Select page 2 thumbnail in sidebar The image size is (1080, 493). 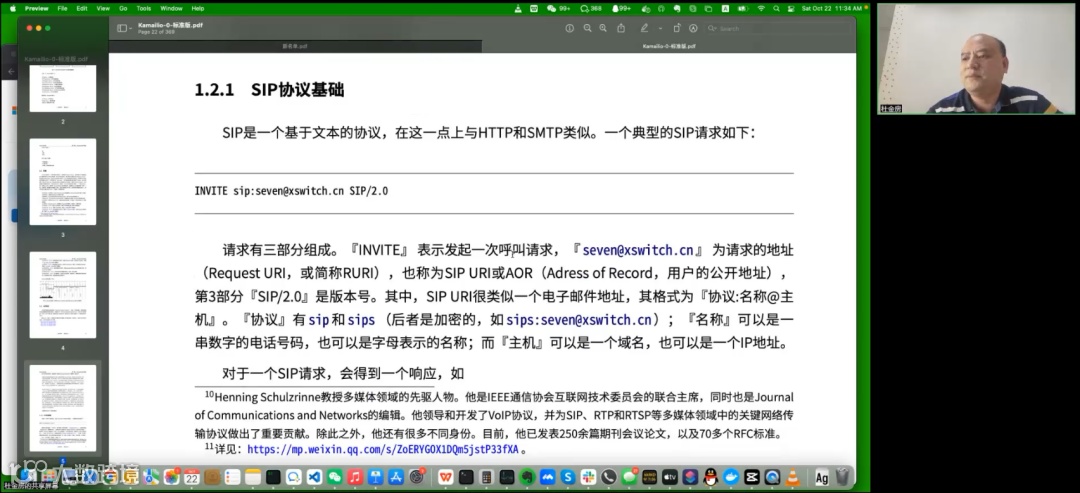[63, 88]
